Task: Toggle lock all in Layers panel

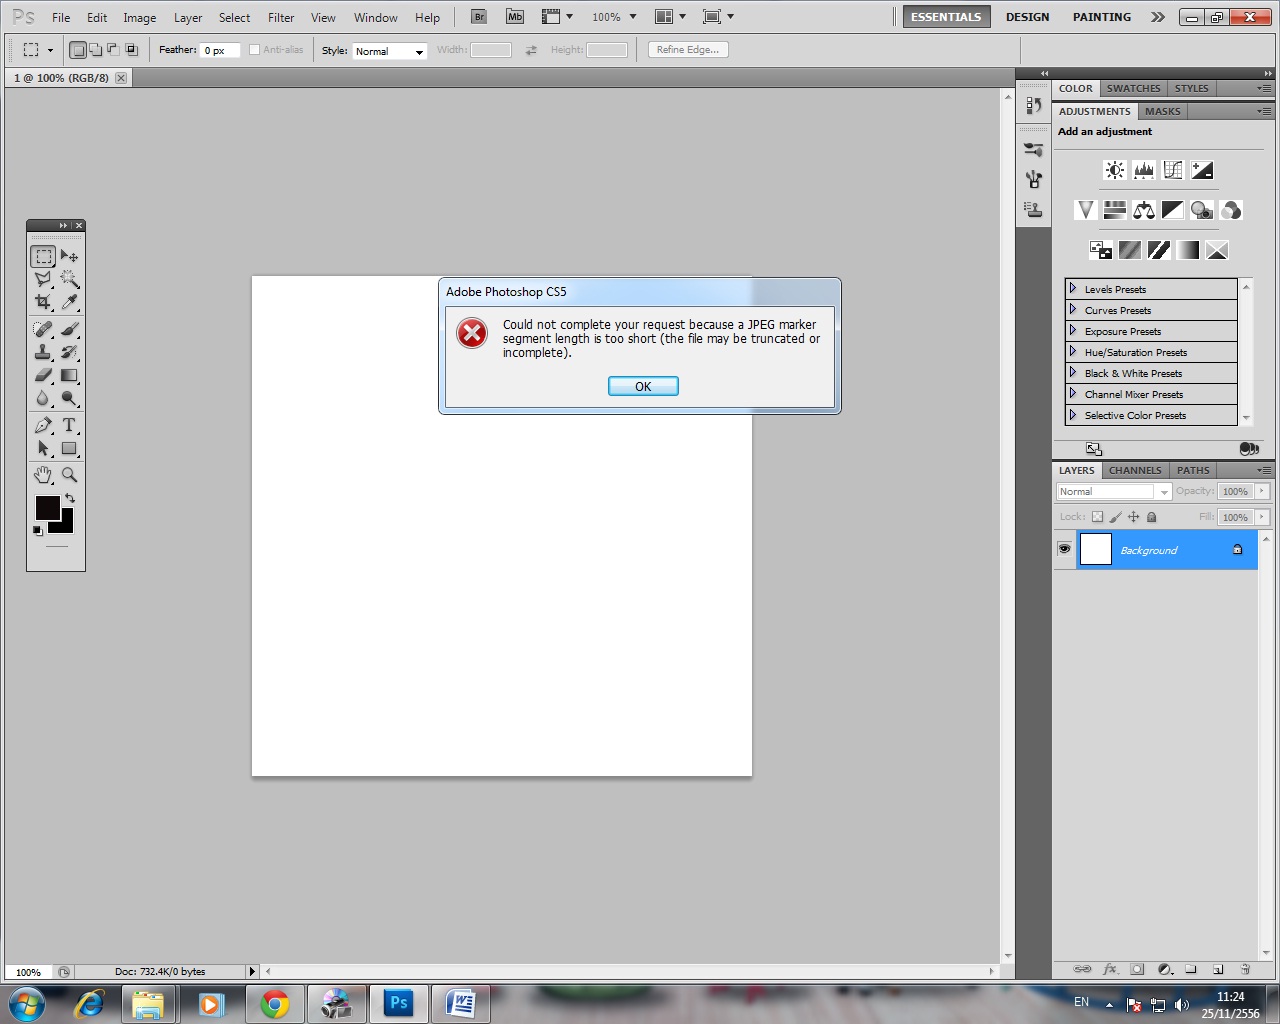Action: 1151,517
